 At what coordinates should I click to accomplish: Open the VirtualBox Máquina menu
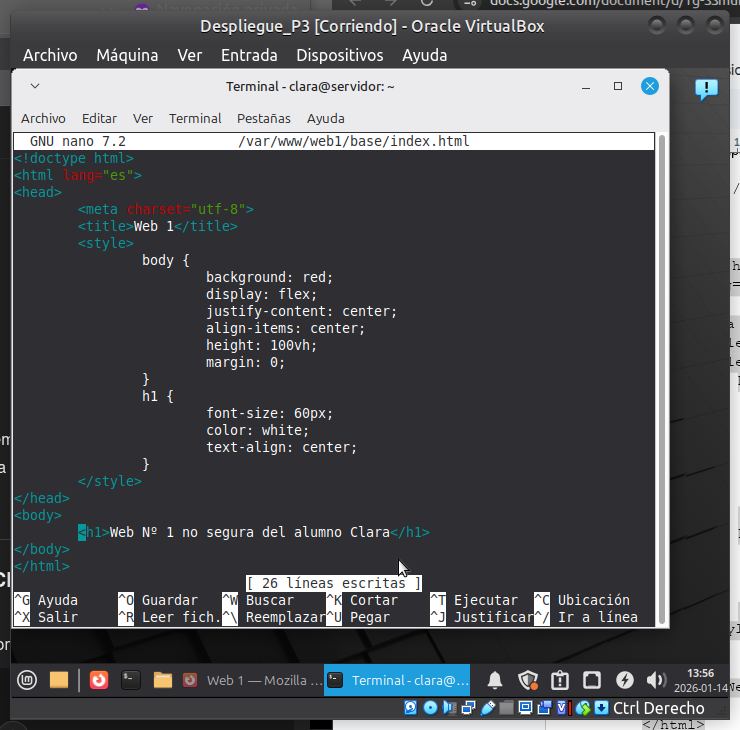coord(127,55)
